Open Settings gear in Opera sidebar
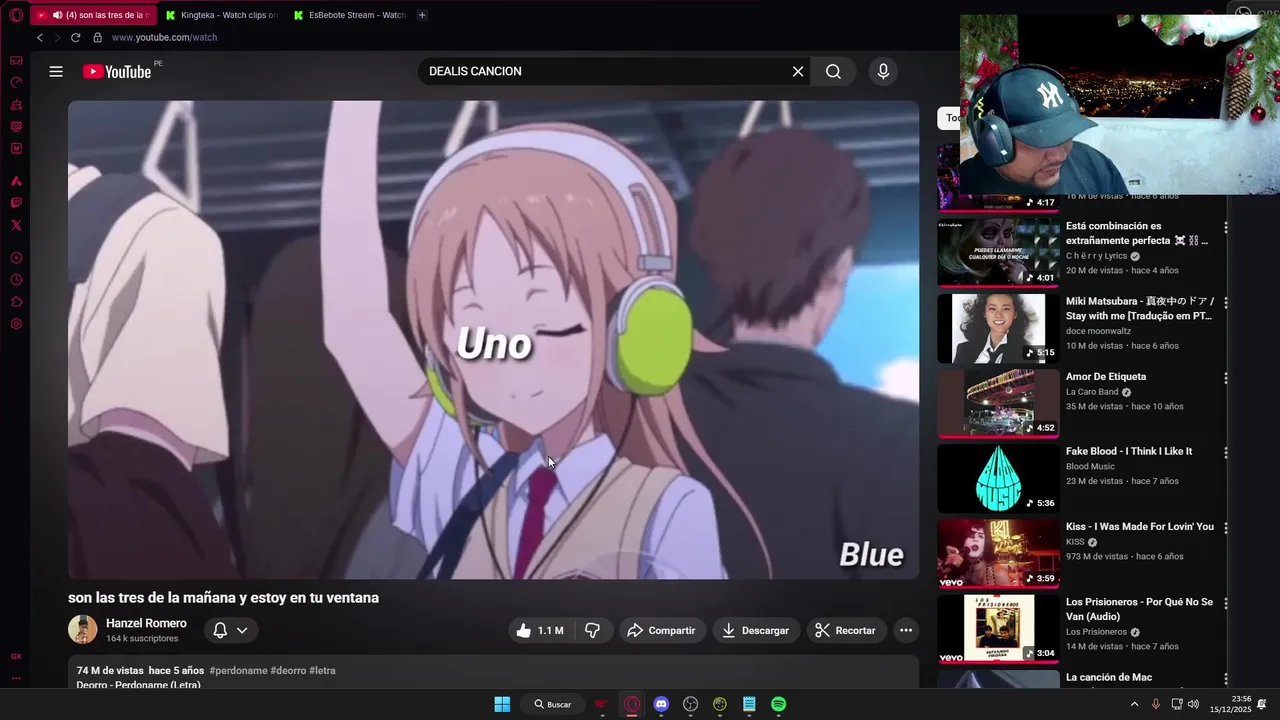The width and height of the screenshot is (1280, 720). pyautogui.click(x=16, y=324)
